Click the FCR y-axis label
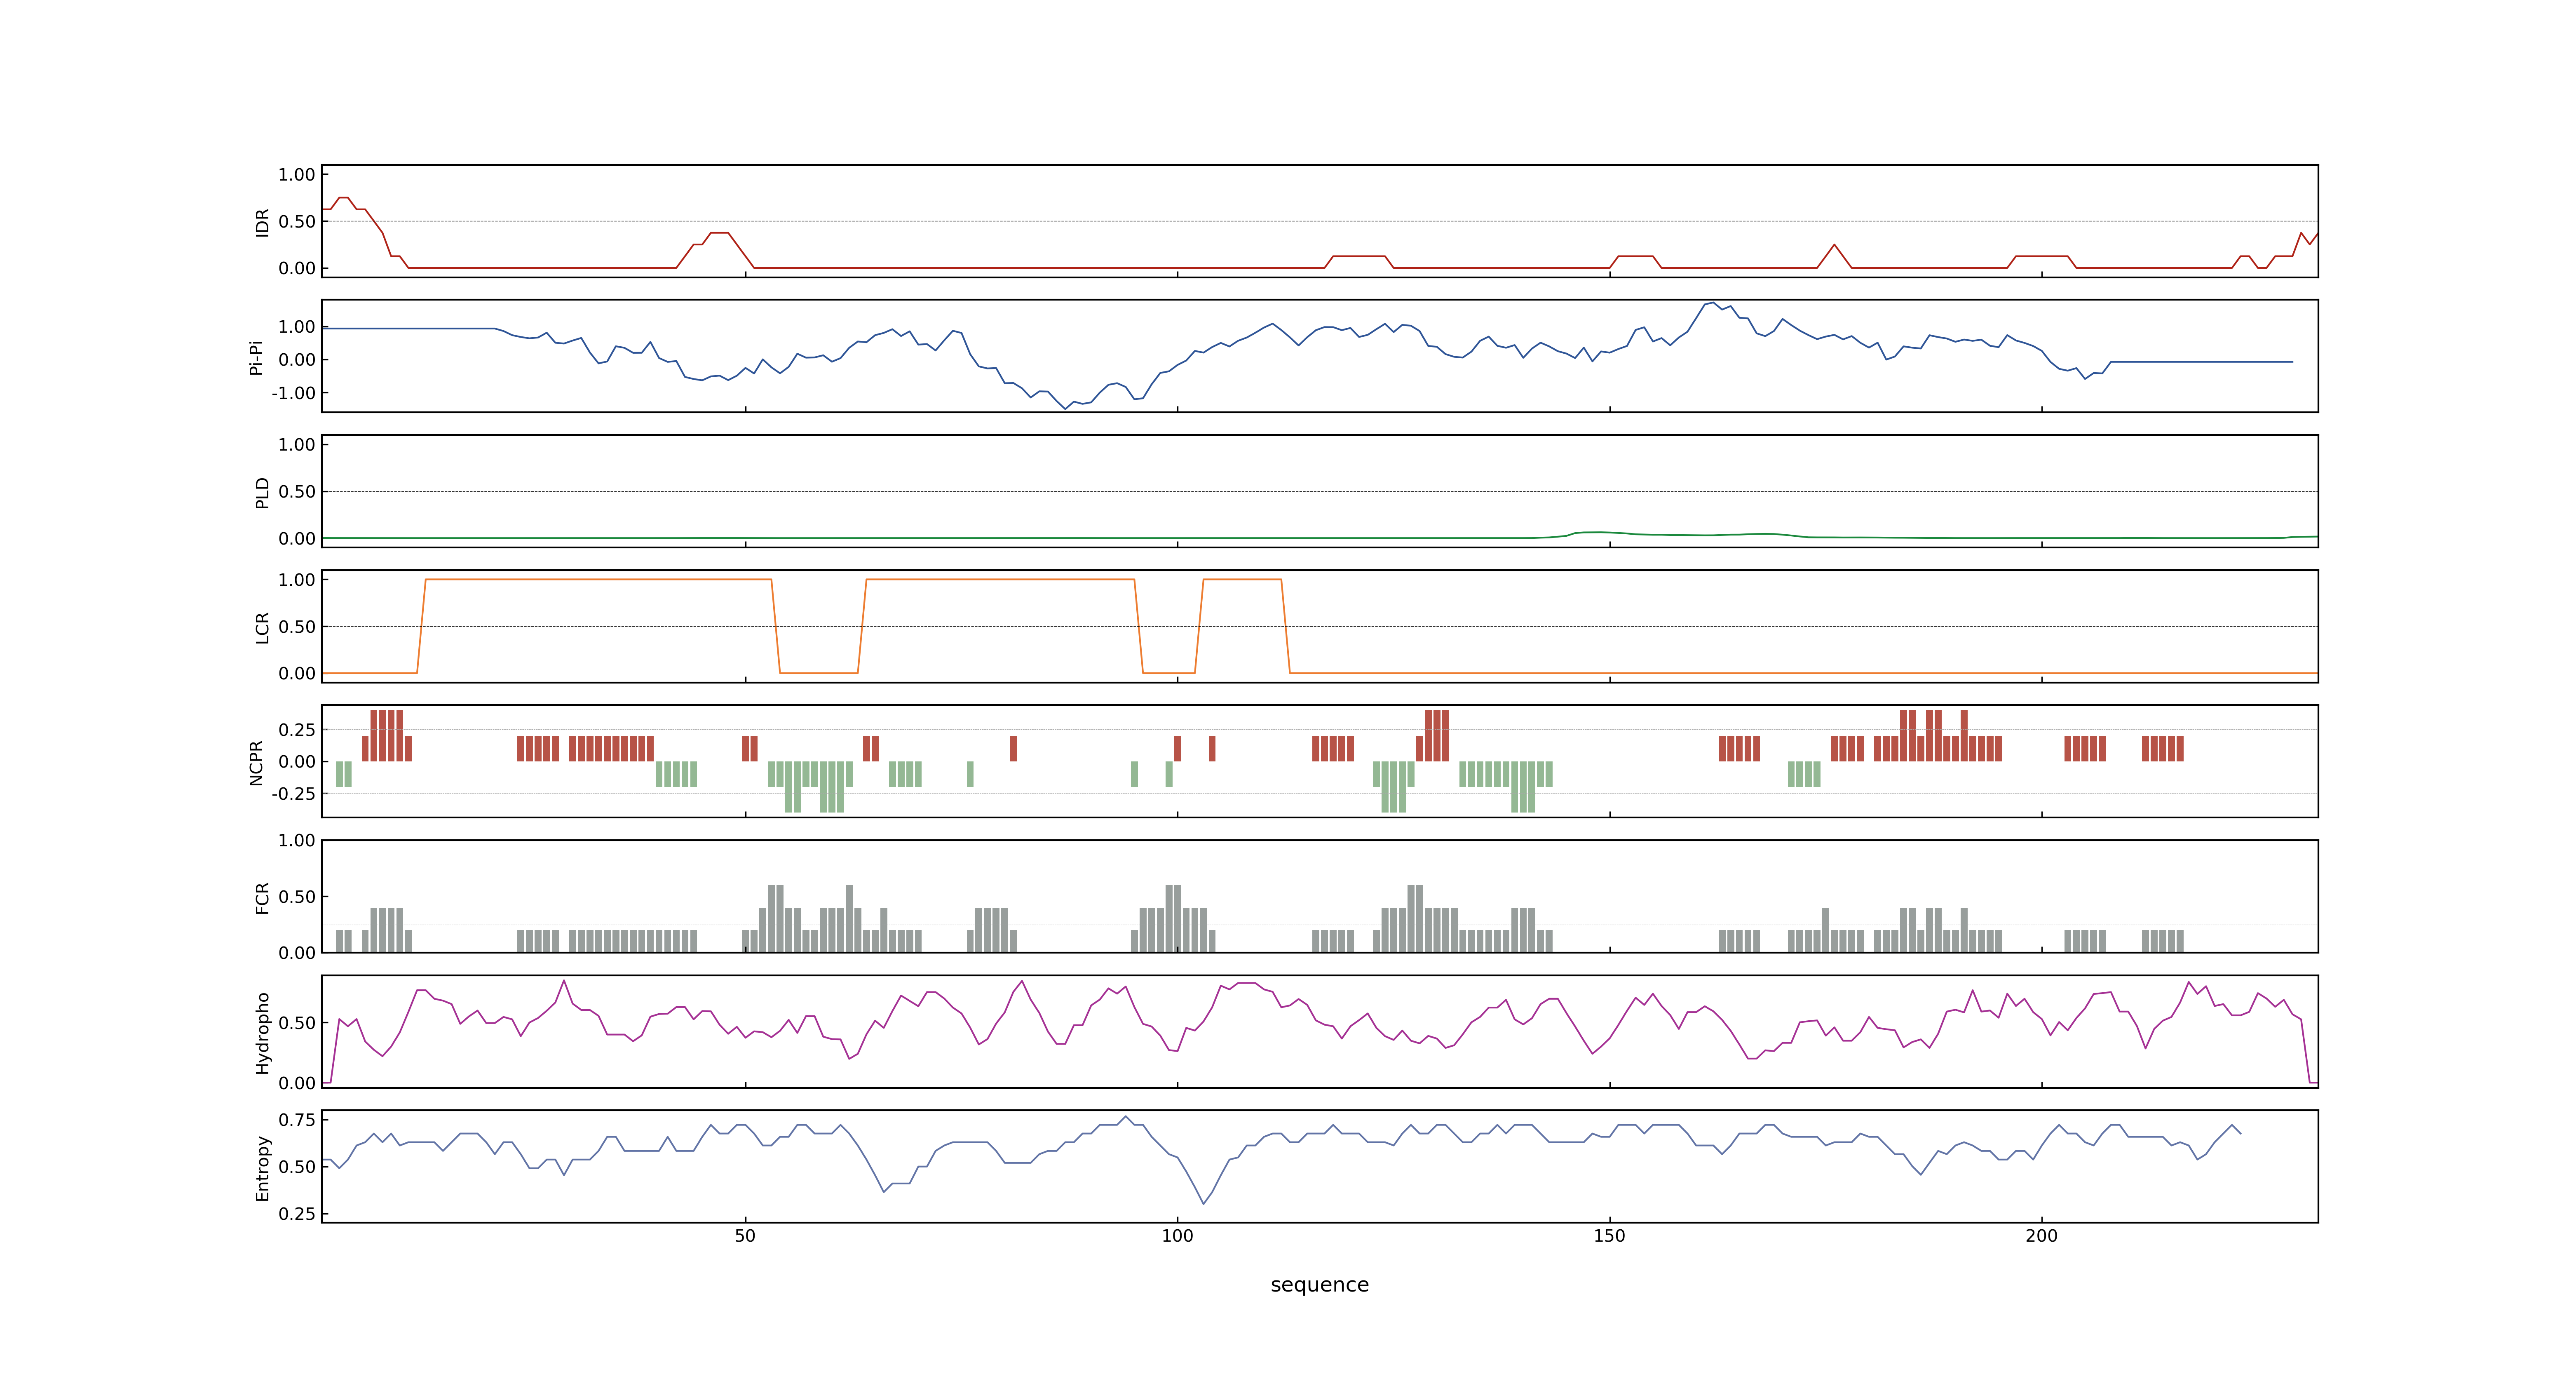Screen dimensions: 2576x1374 [x=262, y=898]
